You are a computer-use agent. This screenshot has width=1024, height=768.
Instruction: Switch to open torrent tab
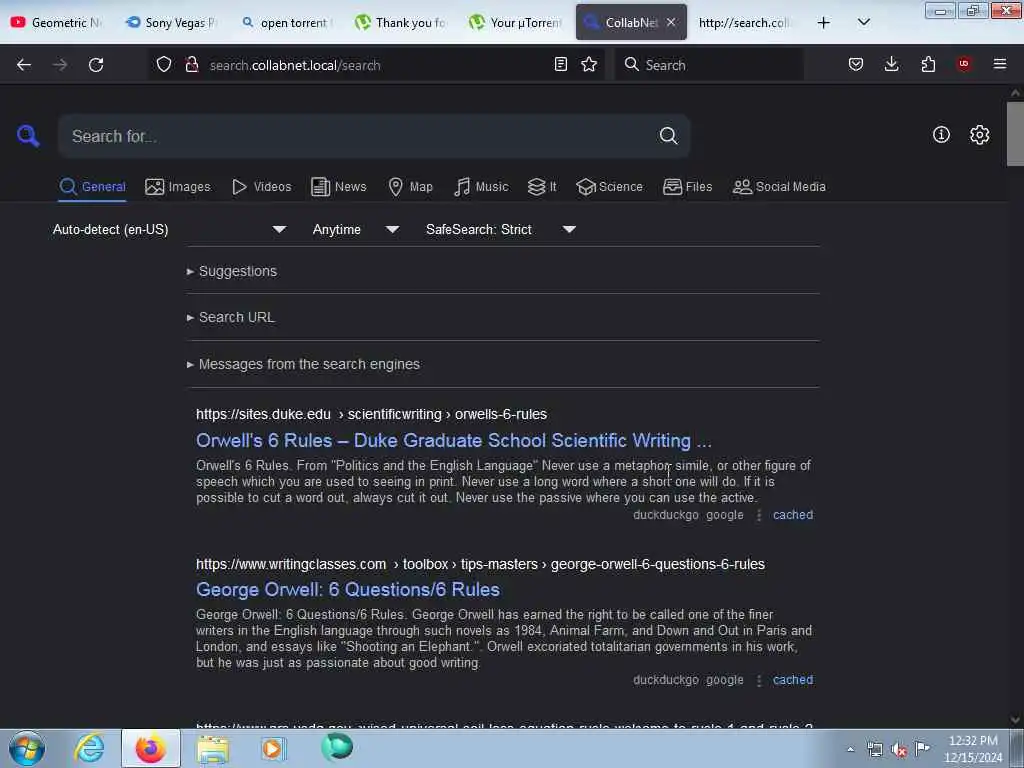coord(286,23)
